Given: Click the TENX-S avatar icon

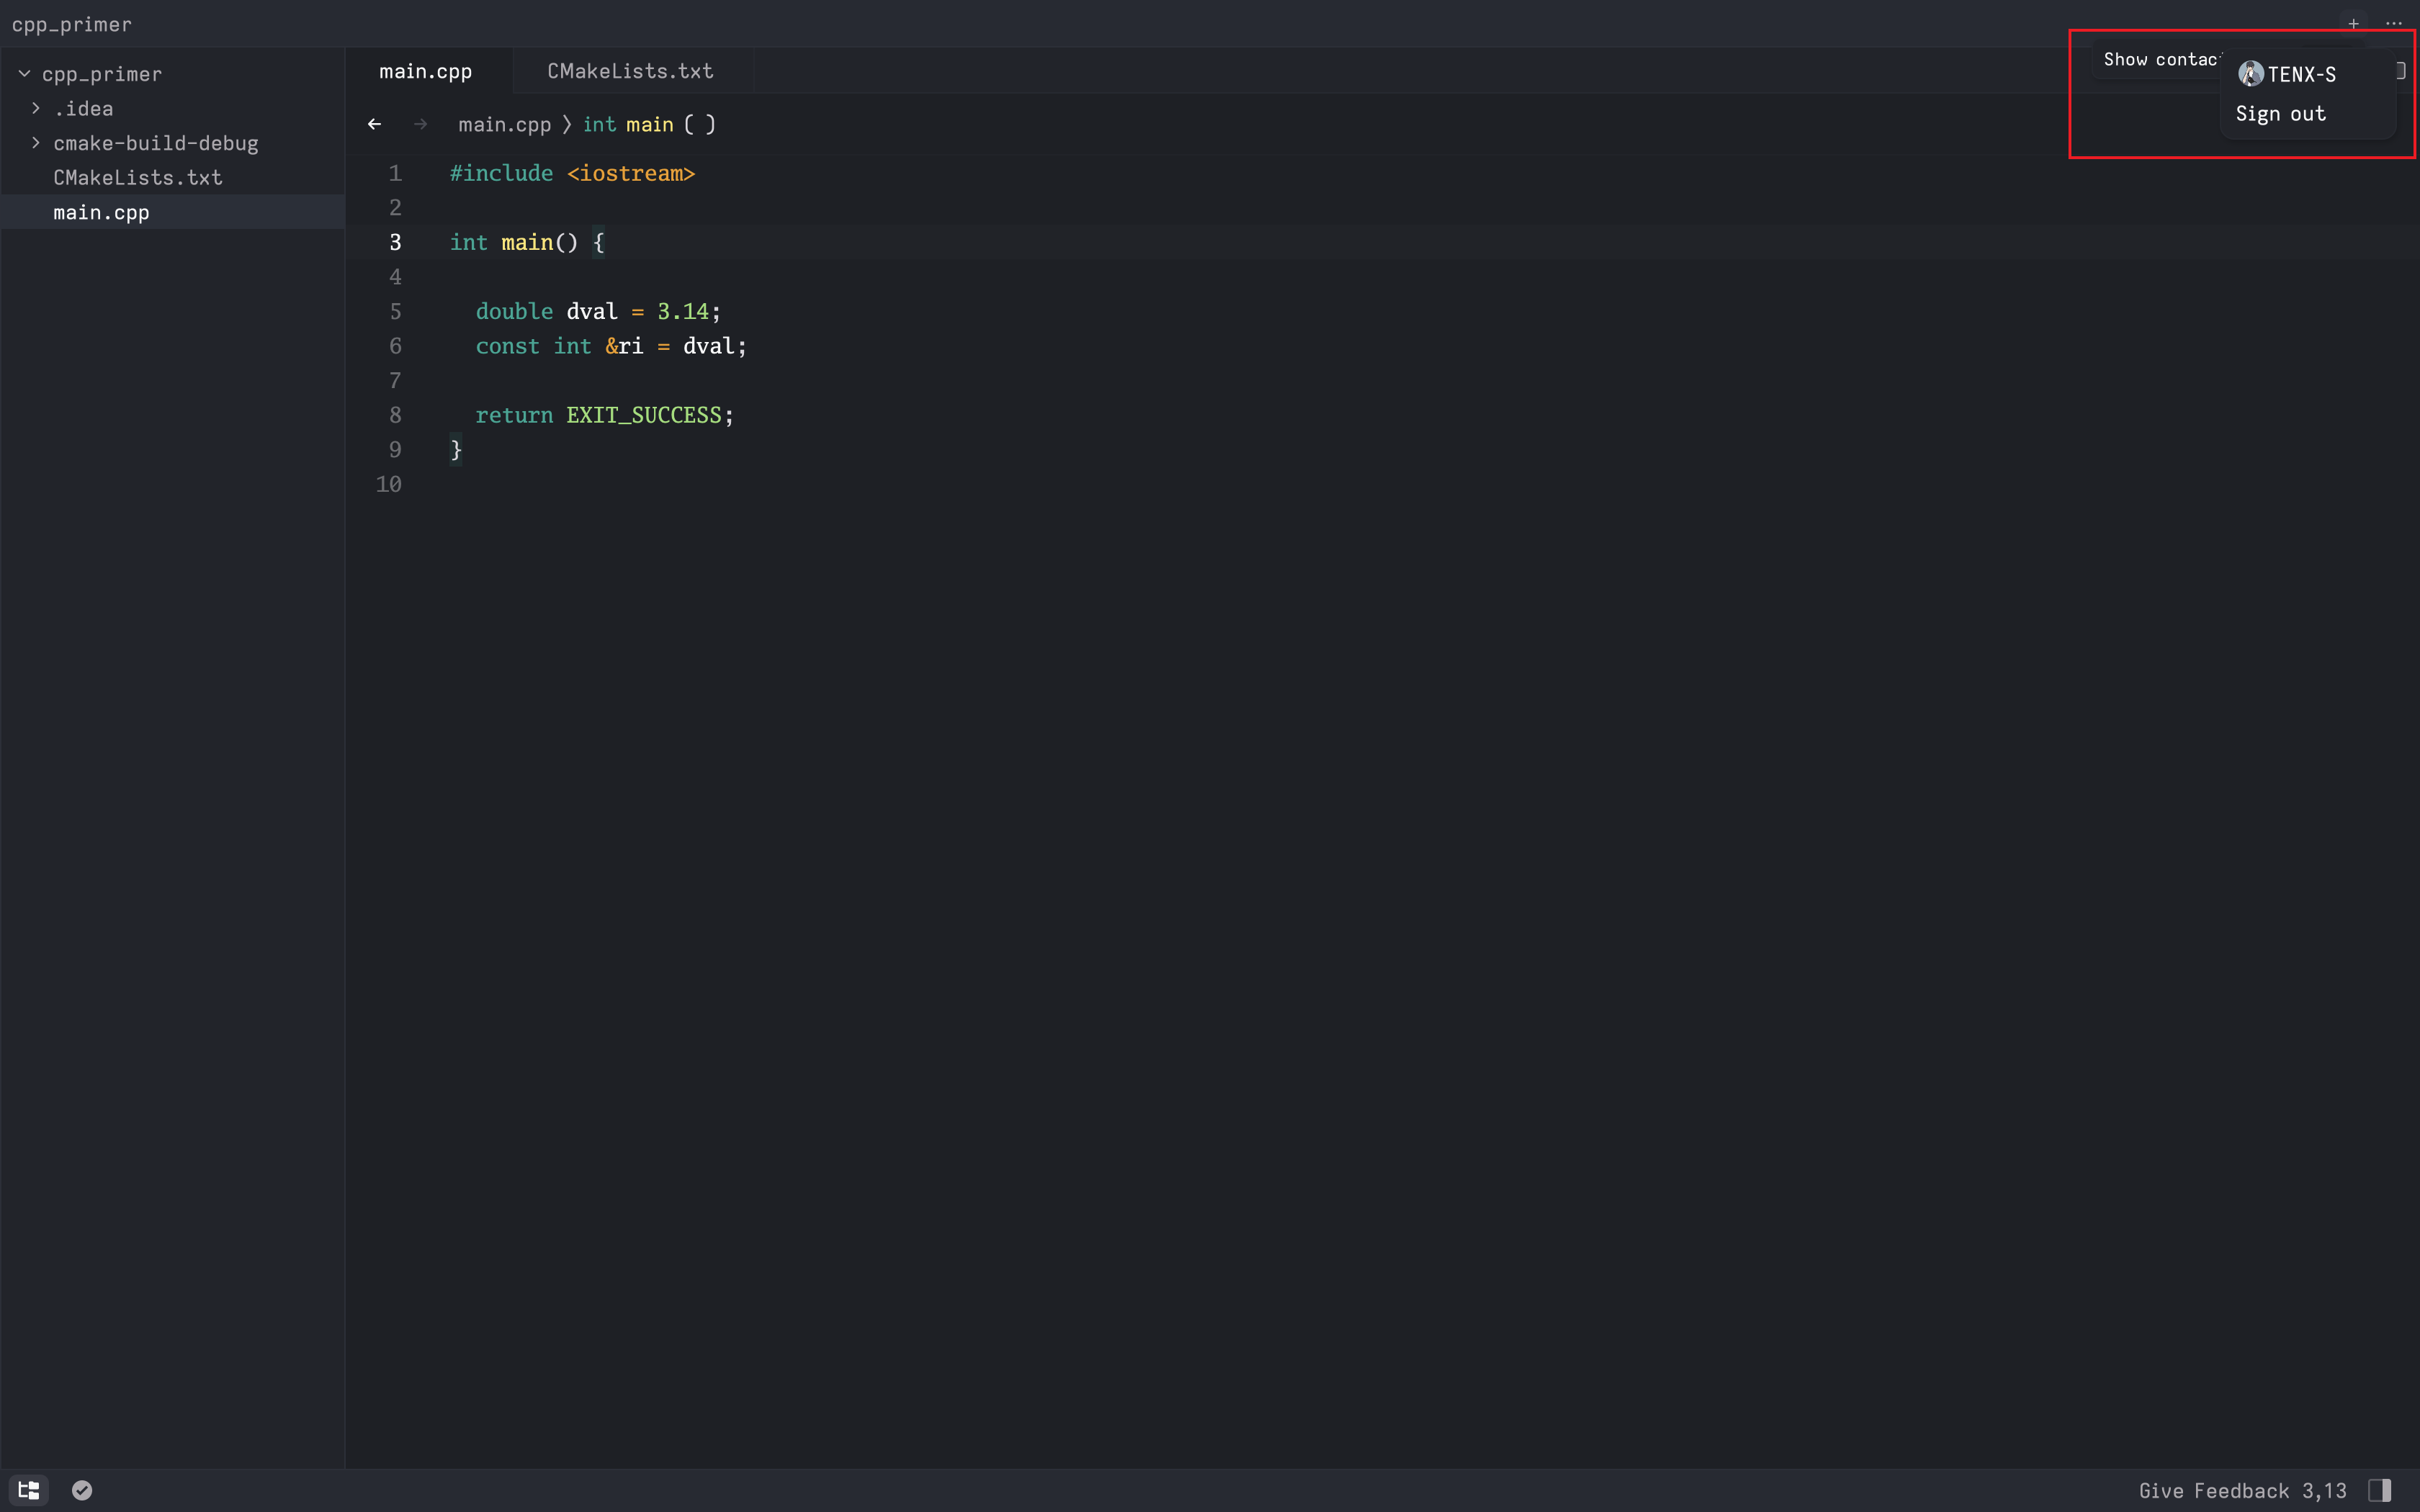Looking at the screenshot, I should (2249, 73).
